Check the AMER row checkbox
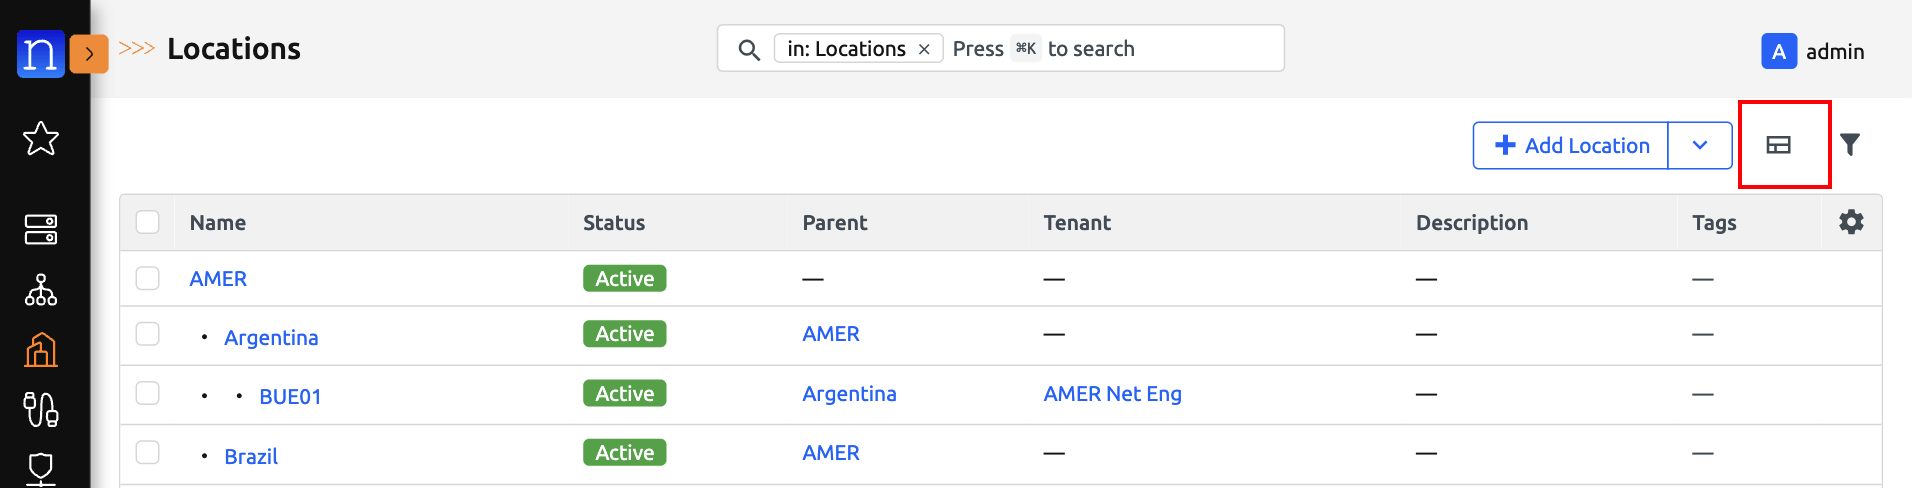The height and width of the screenshot is (488, 1912). tap(148, 278)
